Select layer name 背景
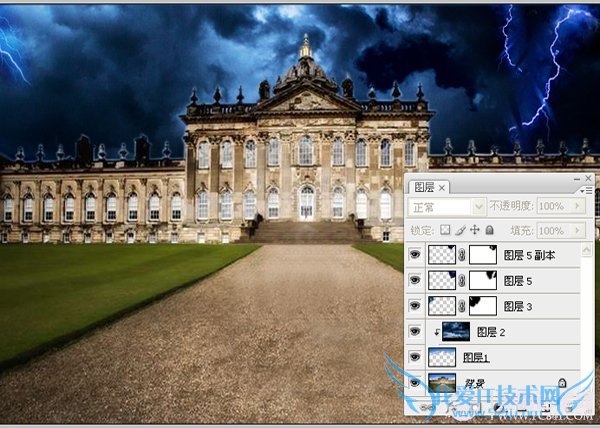Screen dimensions: 600x428 475,383
